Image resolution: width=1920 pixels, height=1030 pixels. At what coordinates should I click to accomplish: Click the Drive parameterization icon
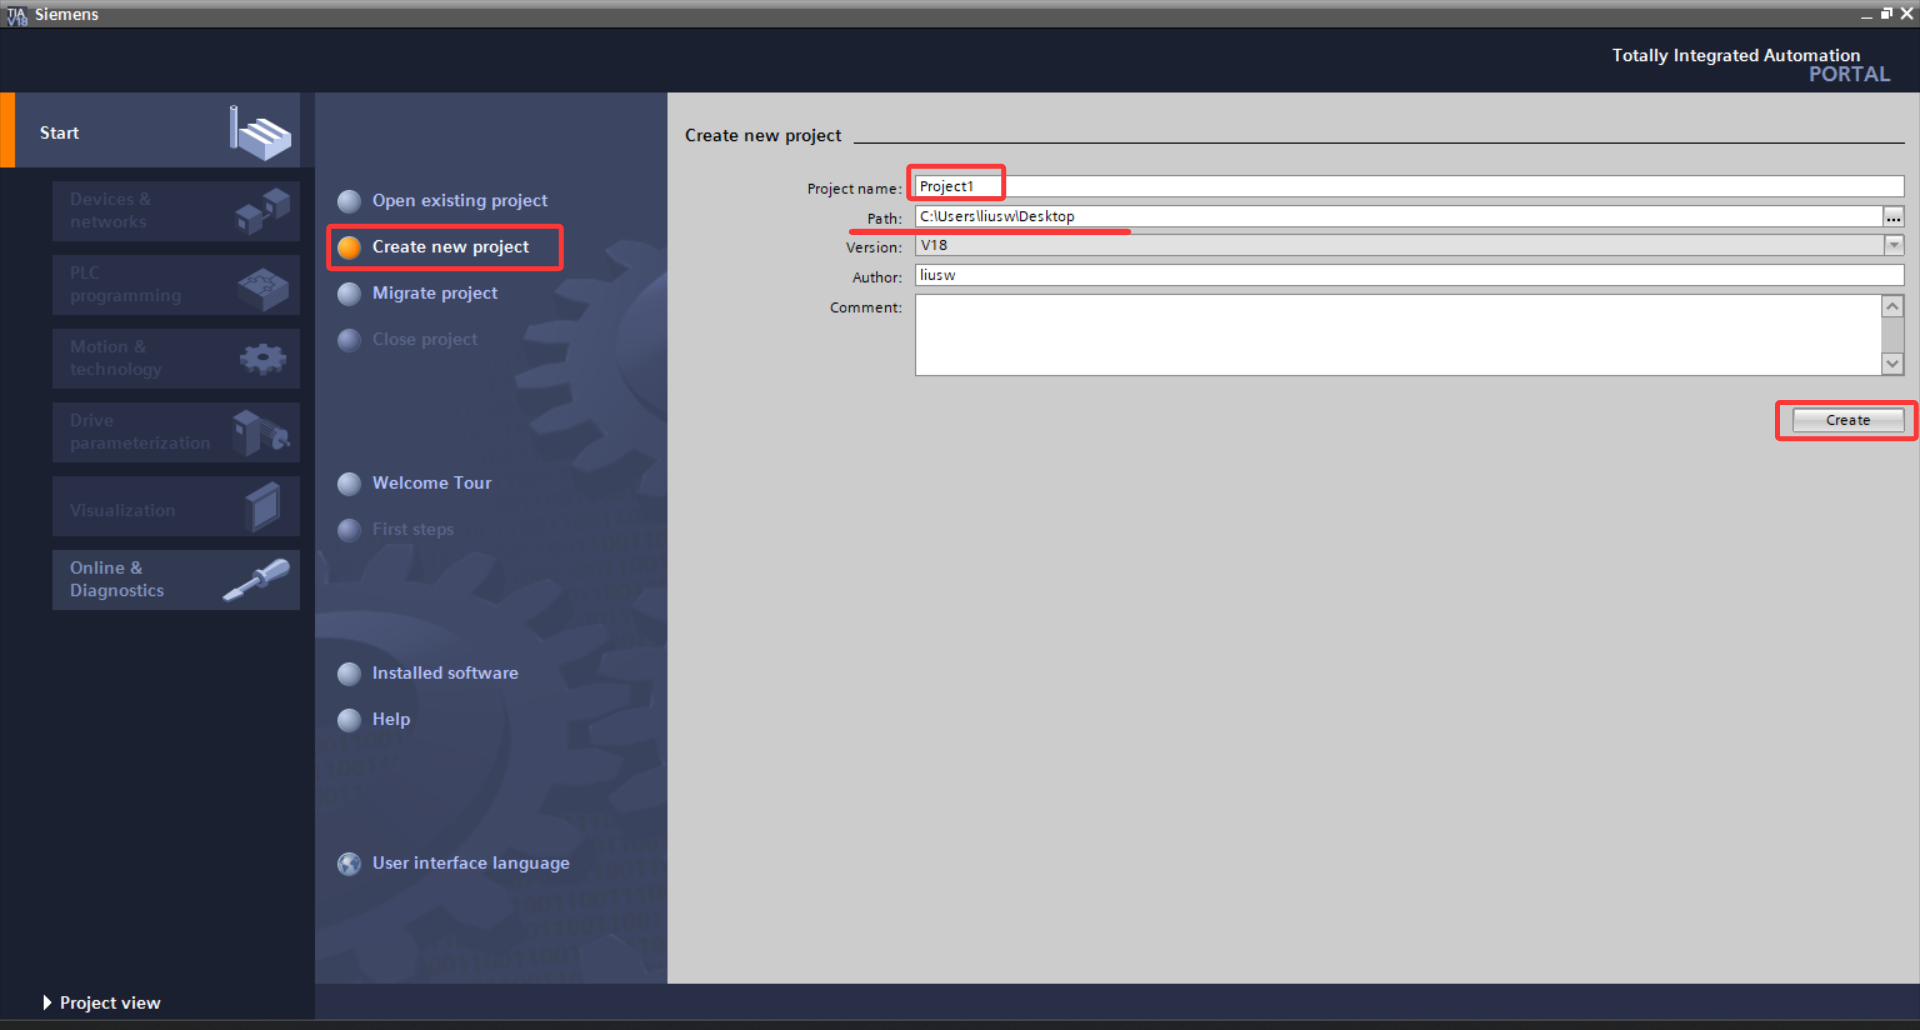tap(261, 433)
